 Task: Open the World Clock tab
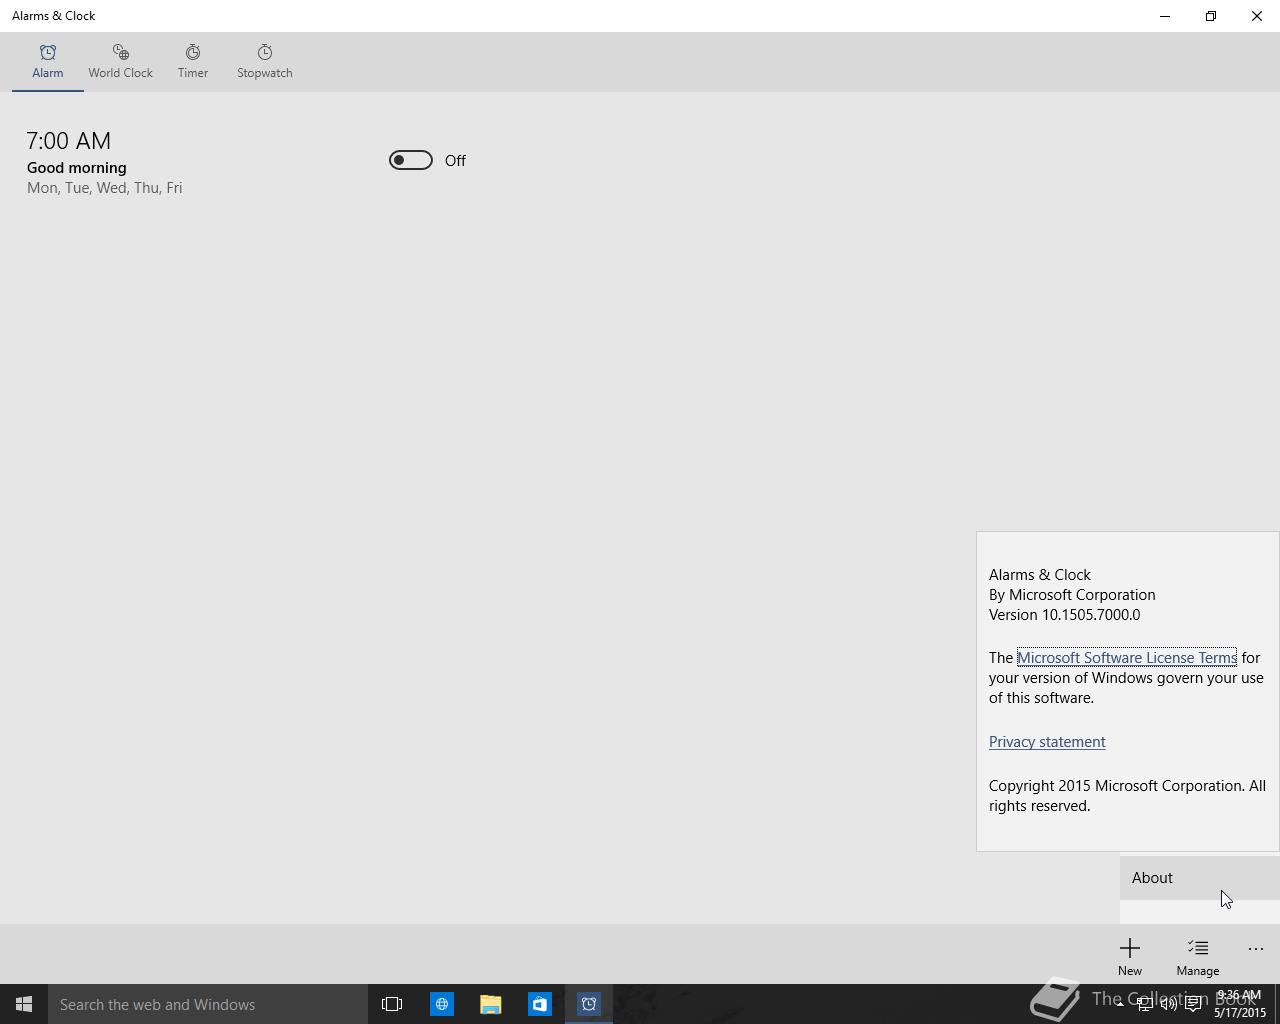point(120,61)
